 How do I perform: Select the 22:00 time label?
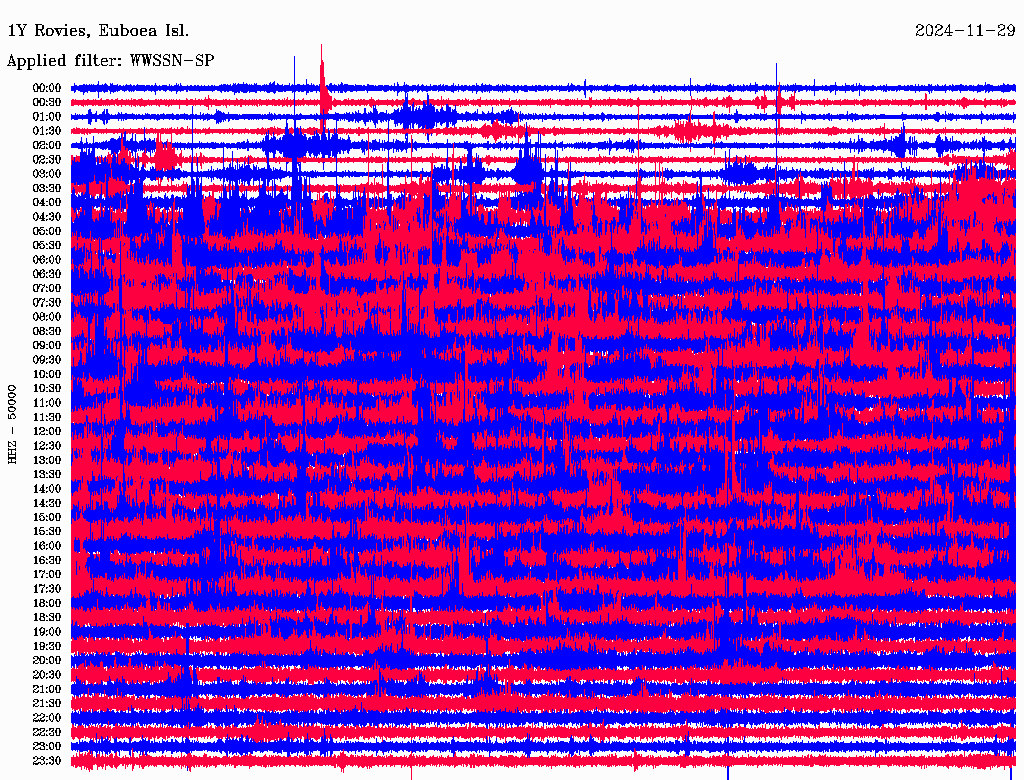click(x=46, y=718)
